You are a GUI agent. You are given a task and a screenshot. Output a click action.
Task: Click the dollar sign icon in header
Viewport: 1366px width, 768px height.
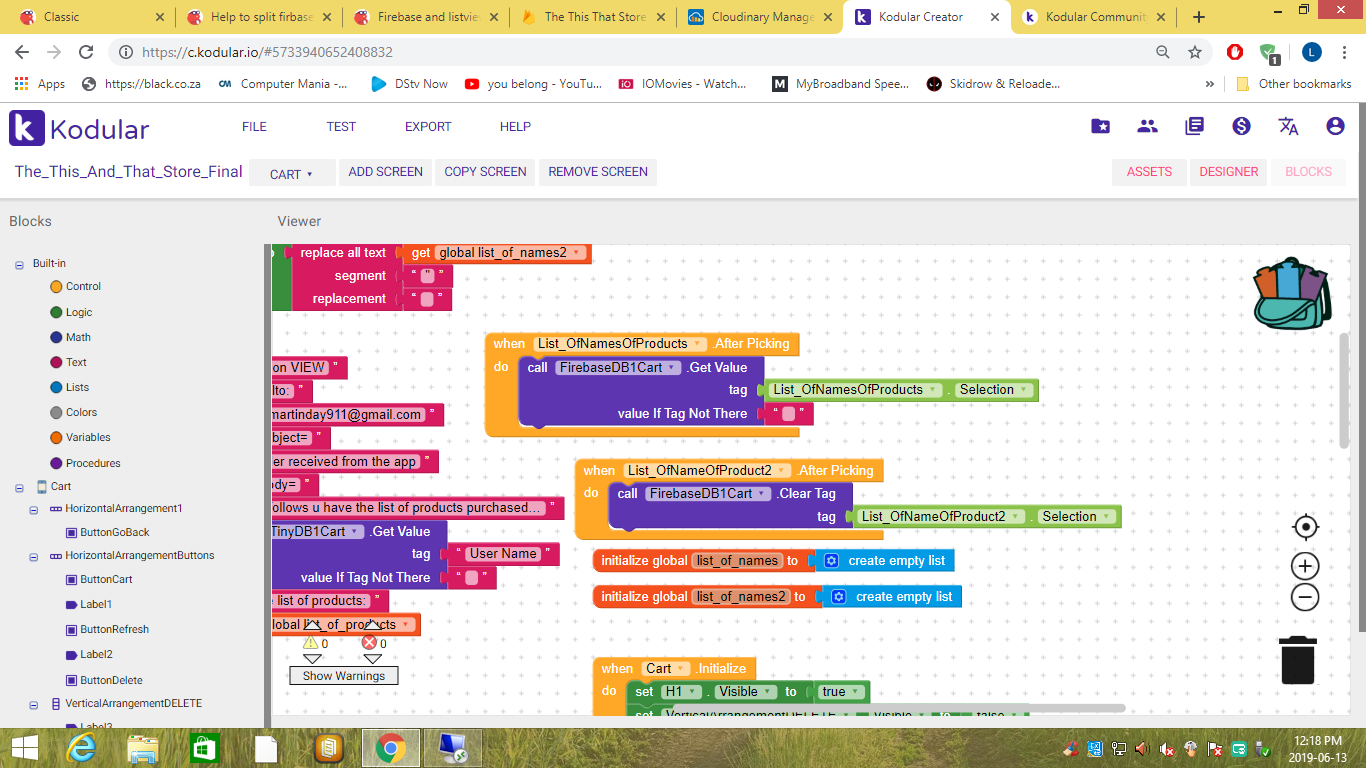point(1241,126)
